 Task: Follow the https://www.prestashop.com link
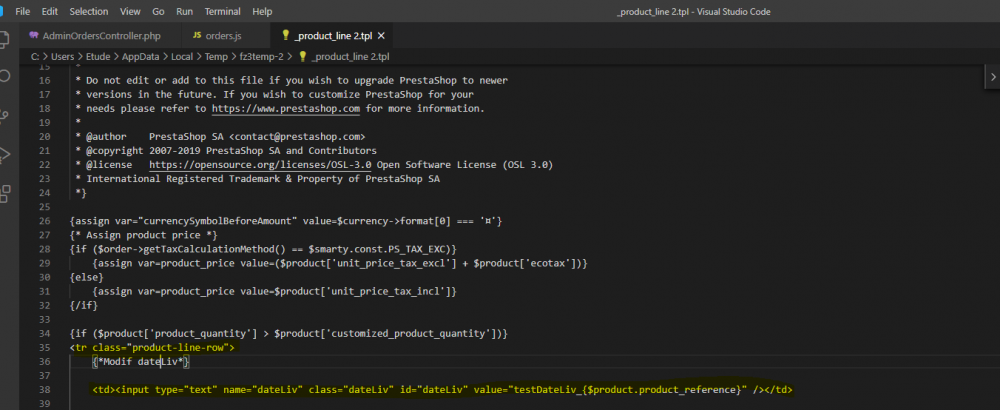286,108
